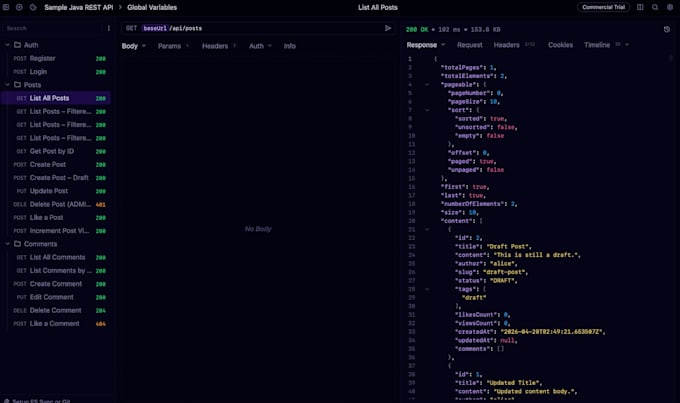
Task: Open the cookie jar circle icon in the top bar
Action: pyautogui.click(x=19, y=7)
